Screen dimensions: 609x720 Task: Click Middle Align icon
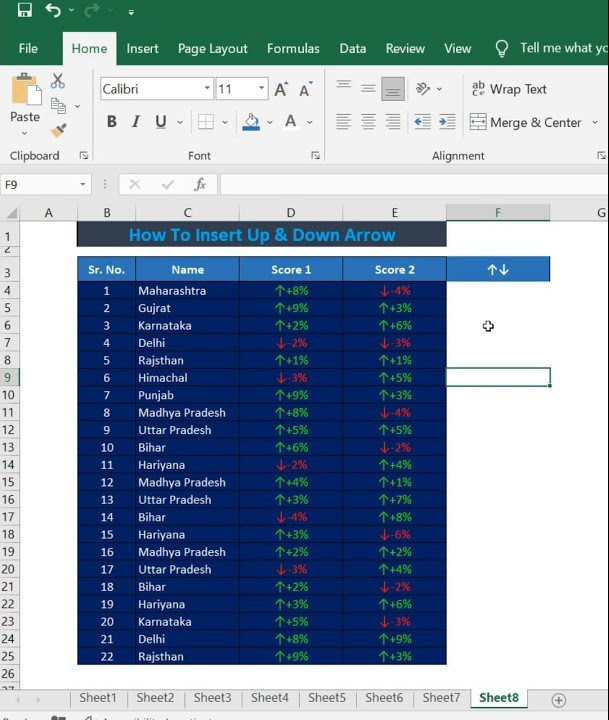368,88
